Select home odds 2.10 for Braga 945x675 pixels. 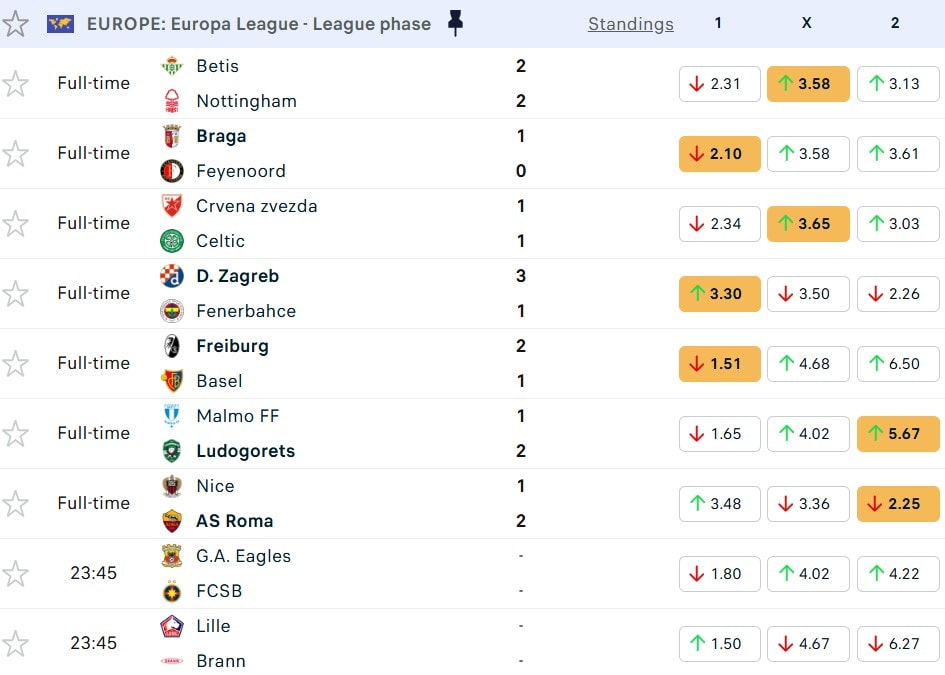[x=719, y=154]
